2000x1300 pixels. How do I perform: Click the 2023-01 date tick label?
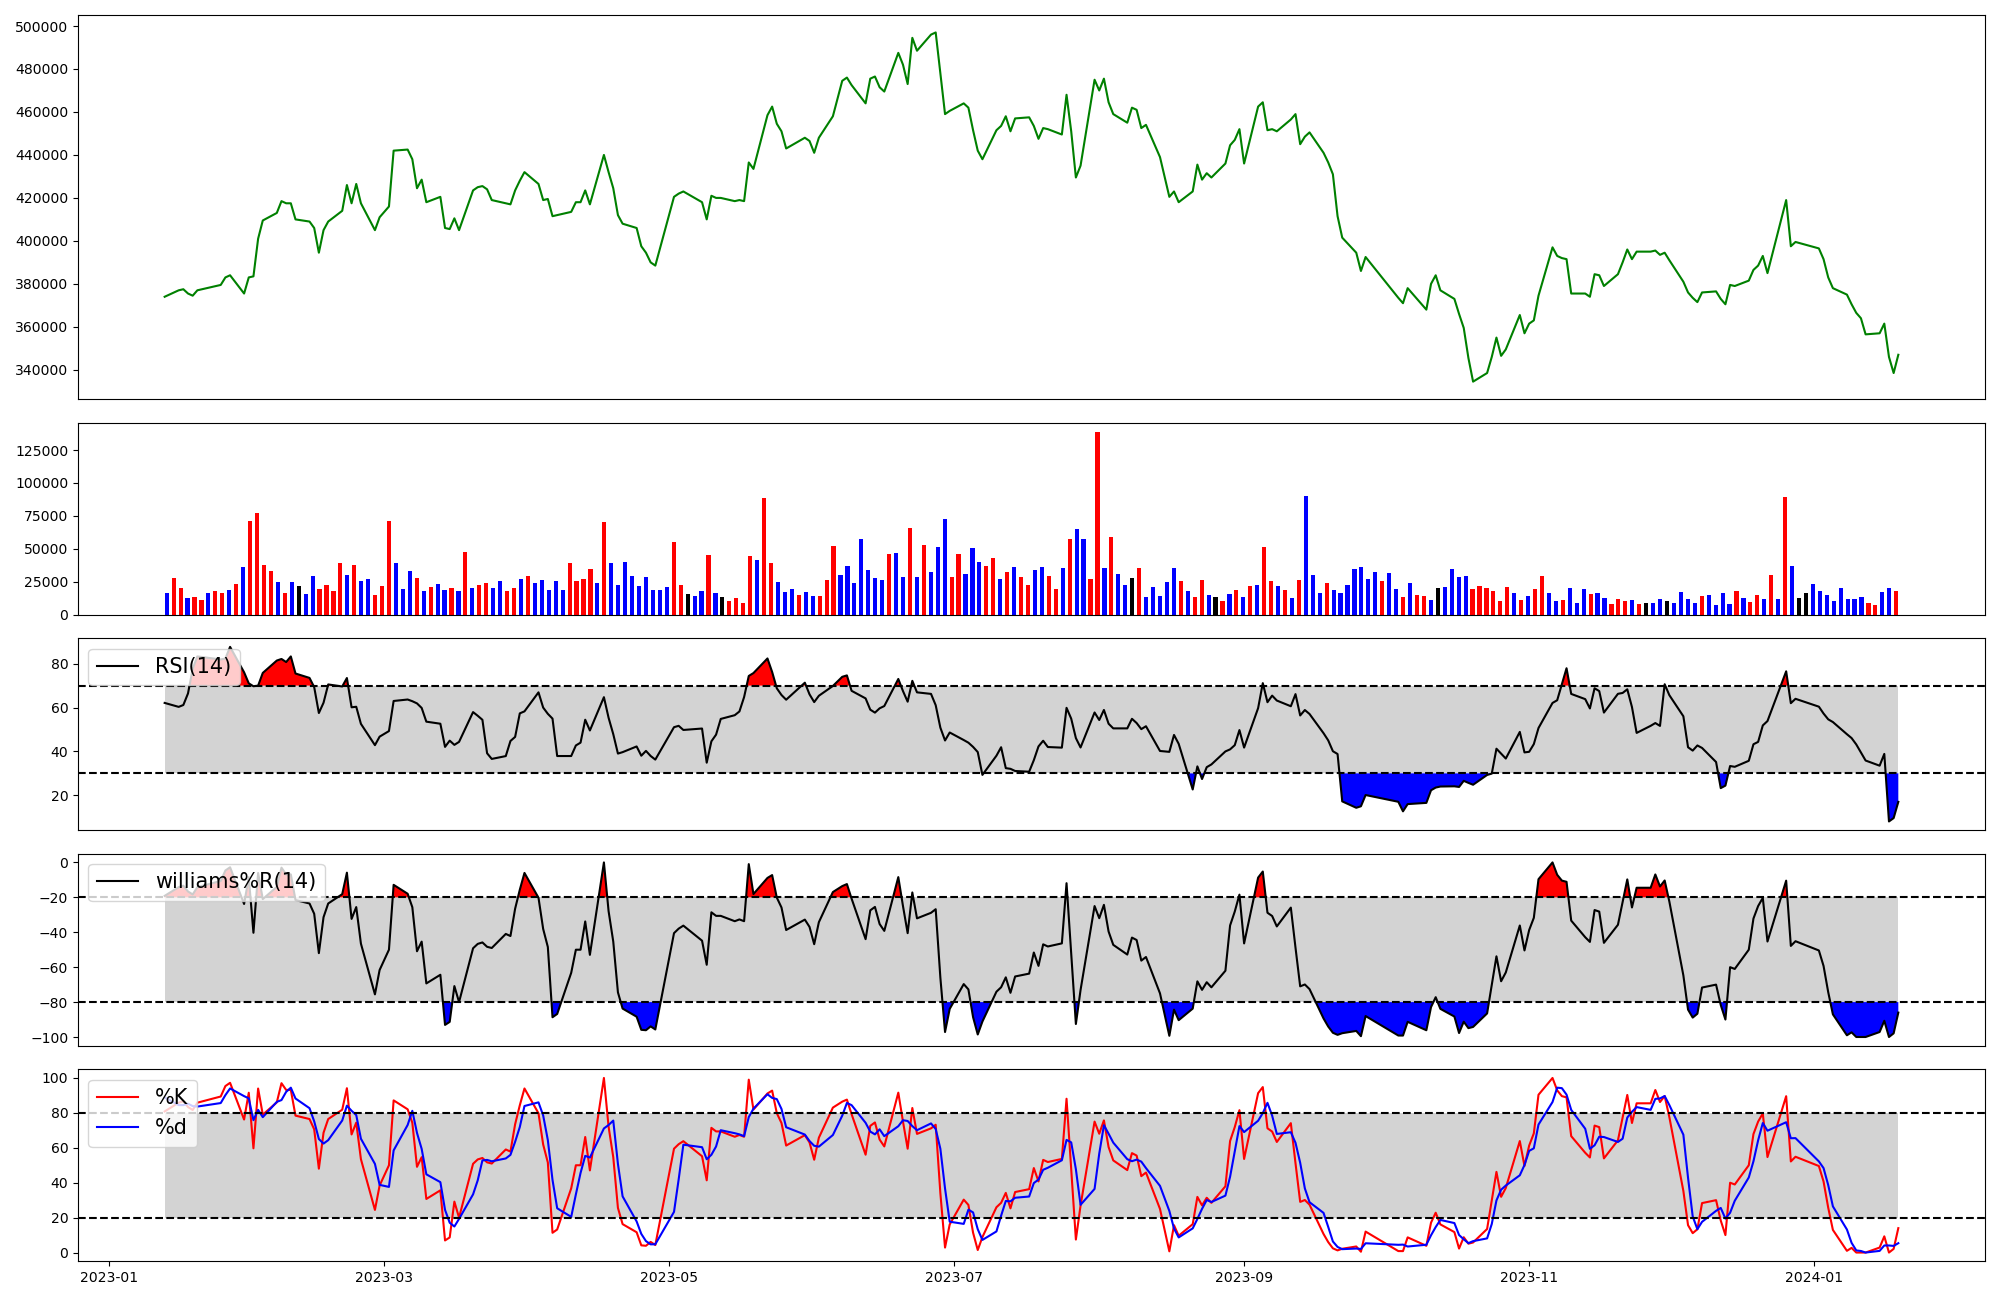click(109, 1277)
